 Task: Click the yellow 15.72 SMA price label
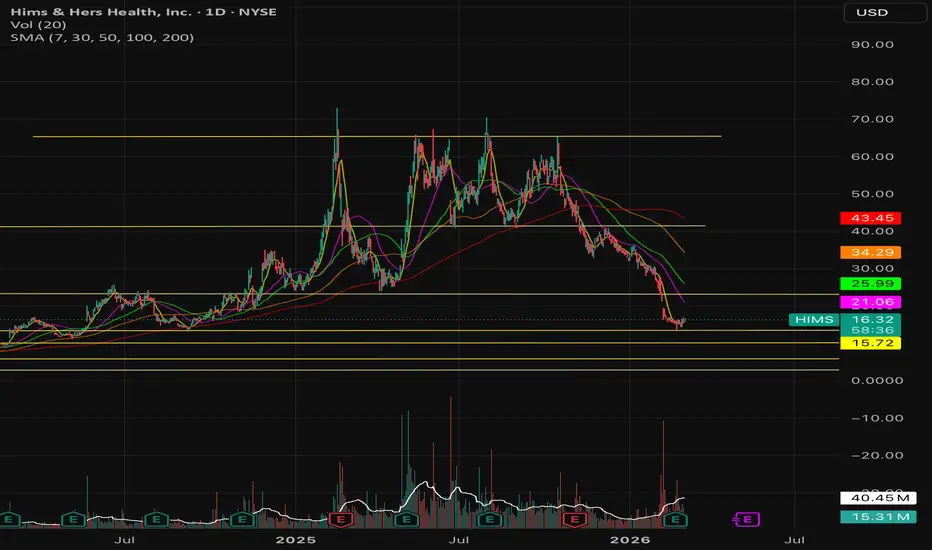[x=871, y=343]
